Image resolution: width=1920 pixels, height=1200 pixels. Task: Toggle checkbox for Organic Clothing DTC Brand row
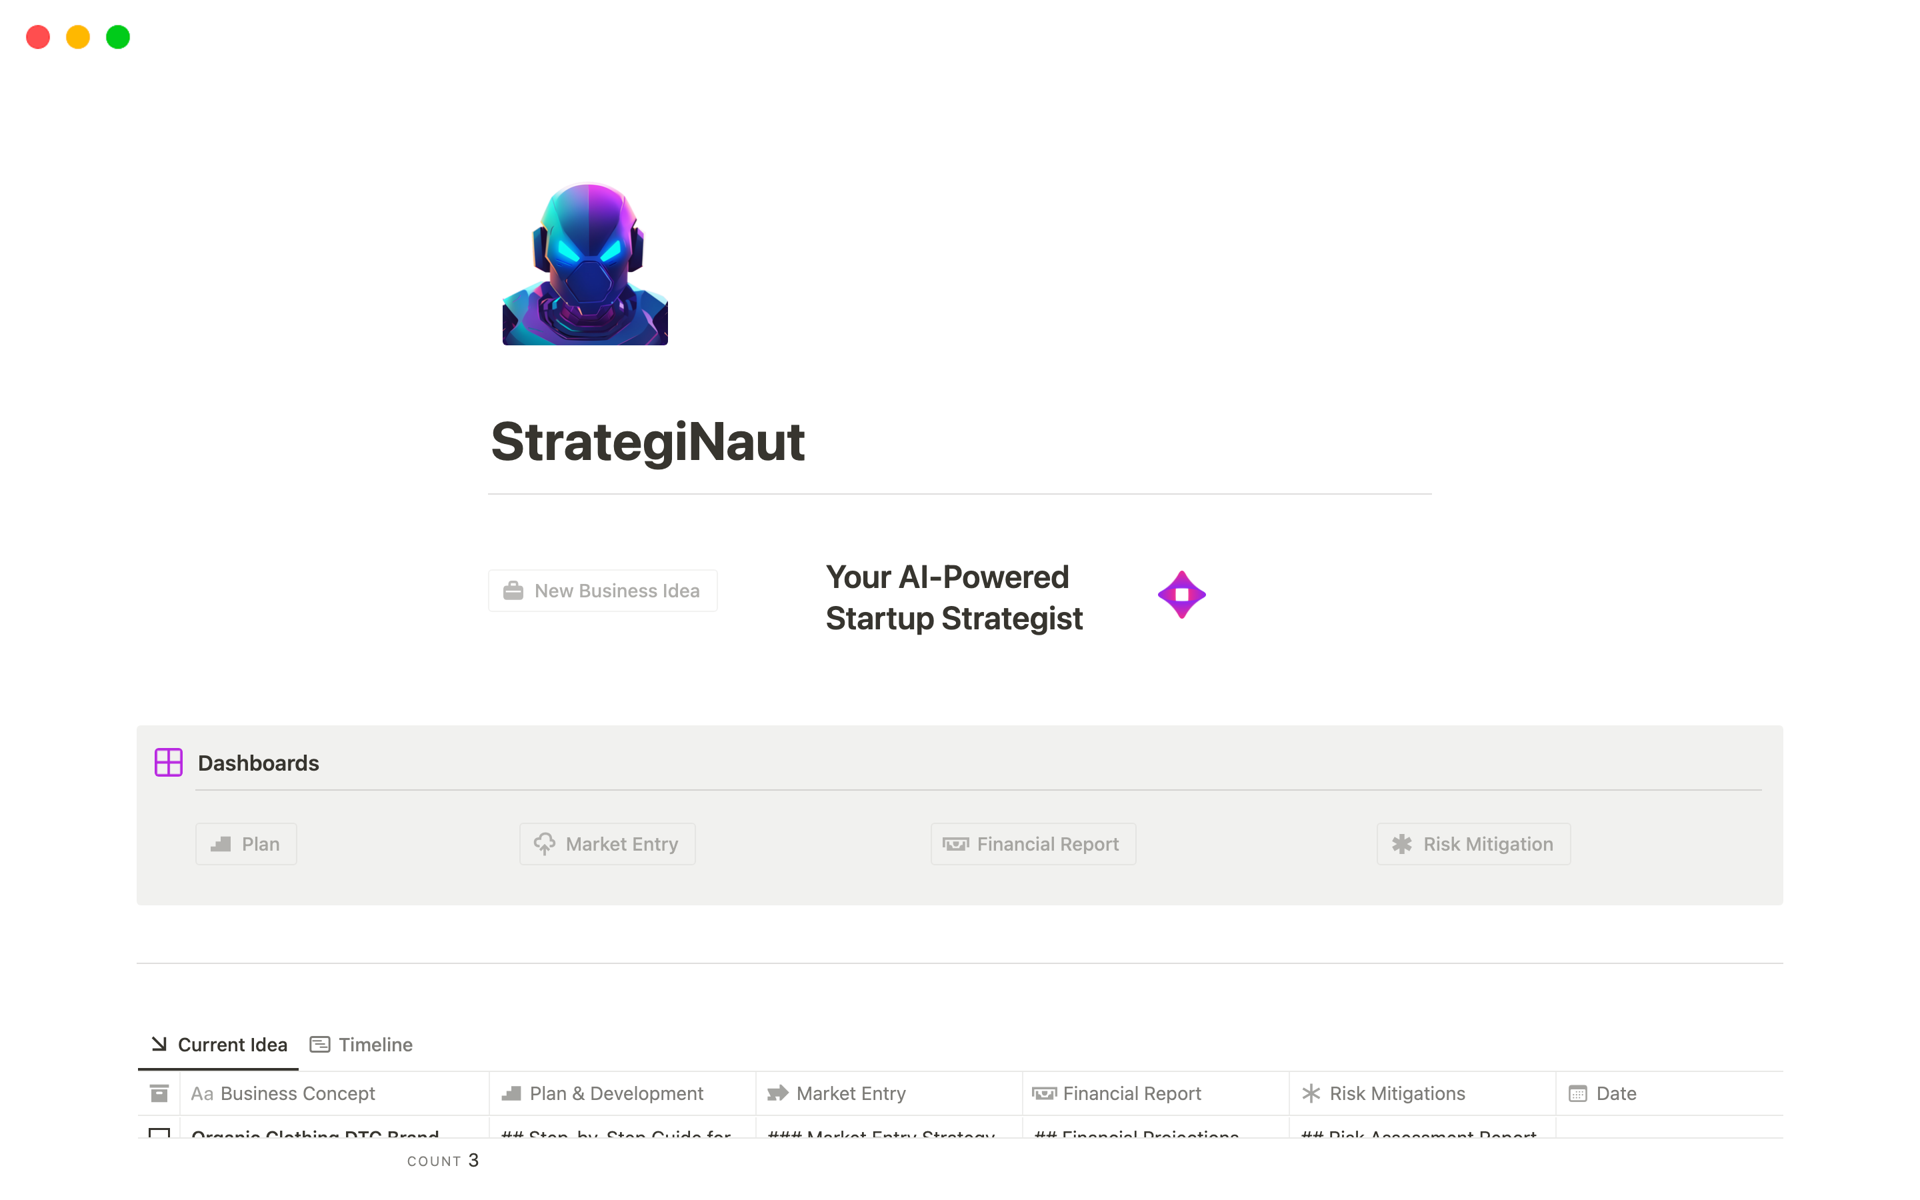pyautogui.click(x=159, y=1134)
